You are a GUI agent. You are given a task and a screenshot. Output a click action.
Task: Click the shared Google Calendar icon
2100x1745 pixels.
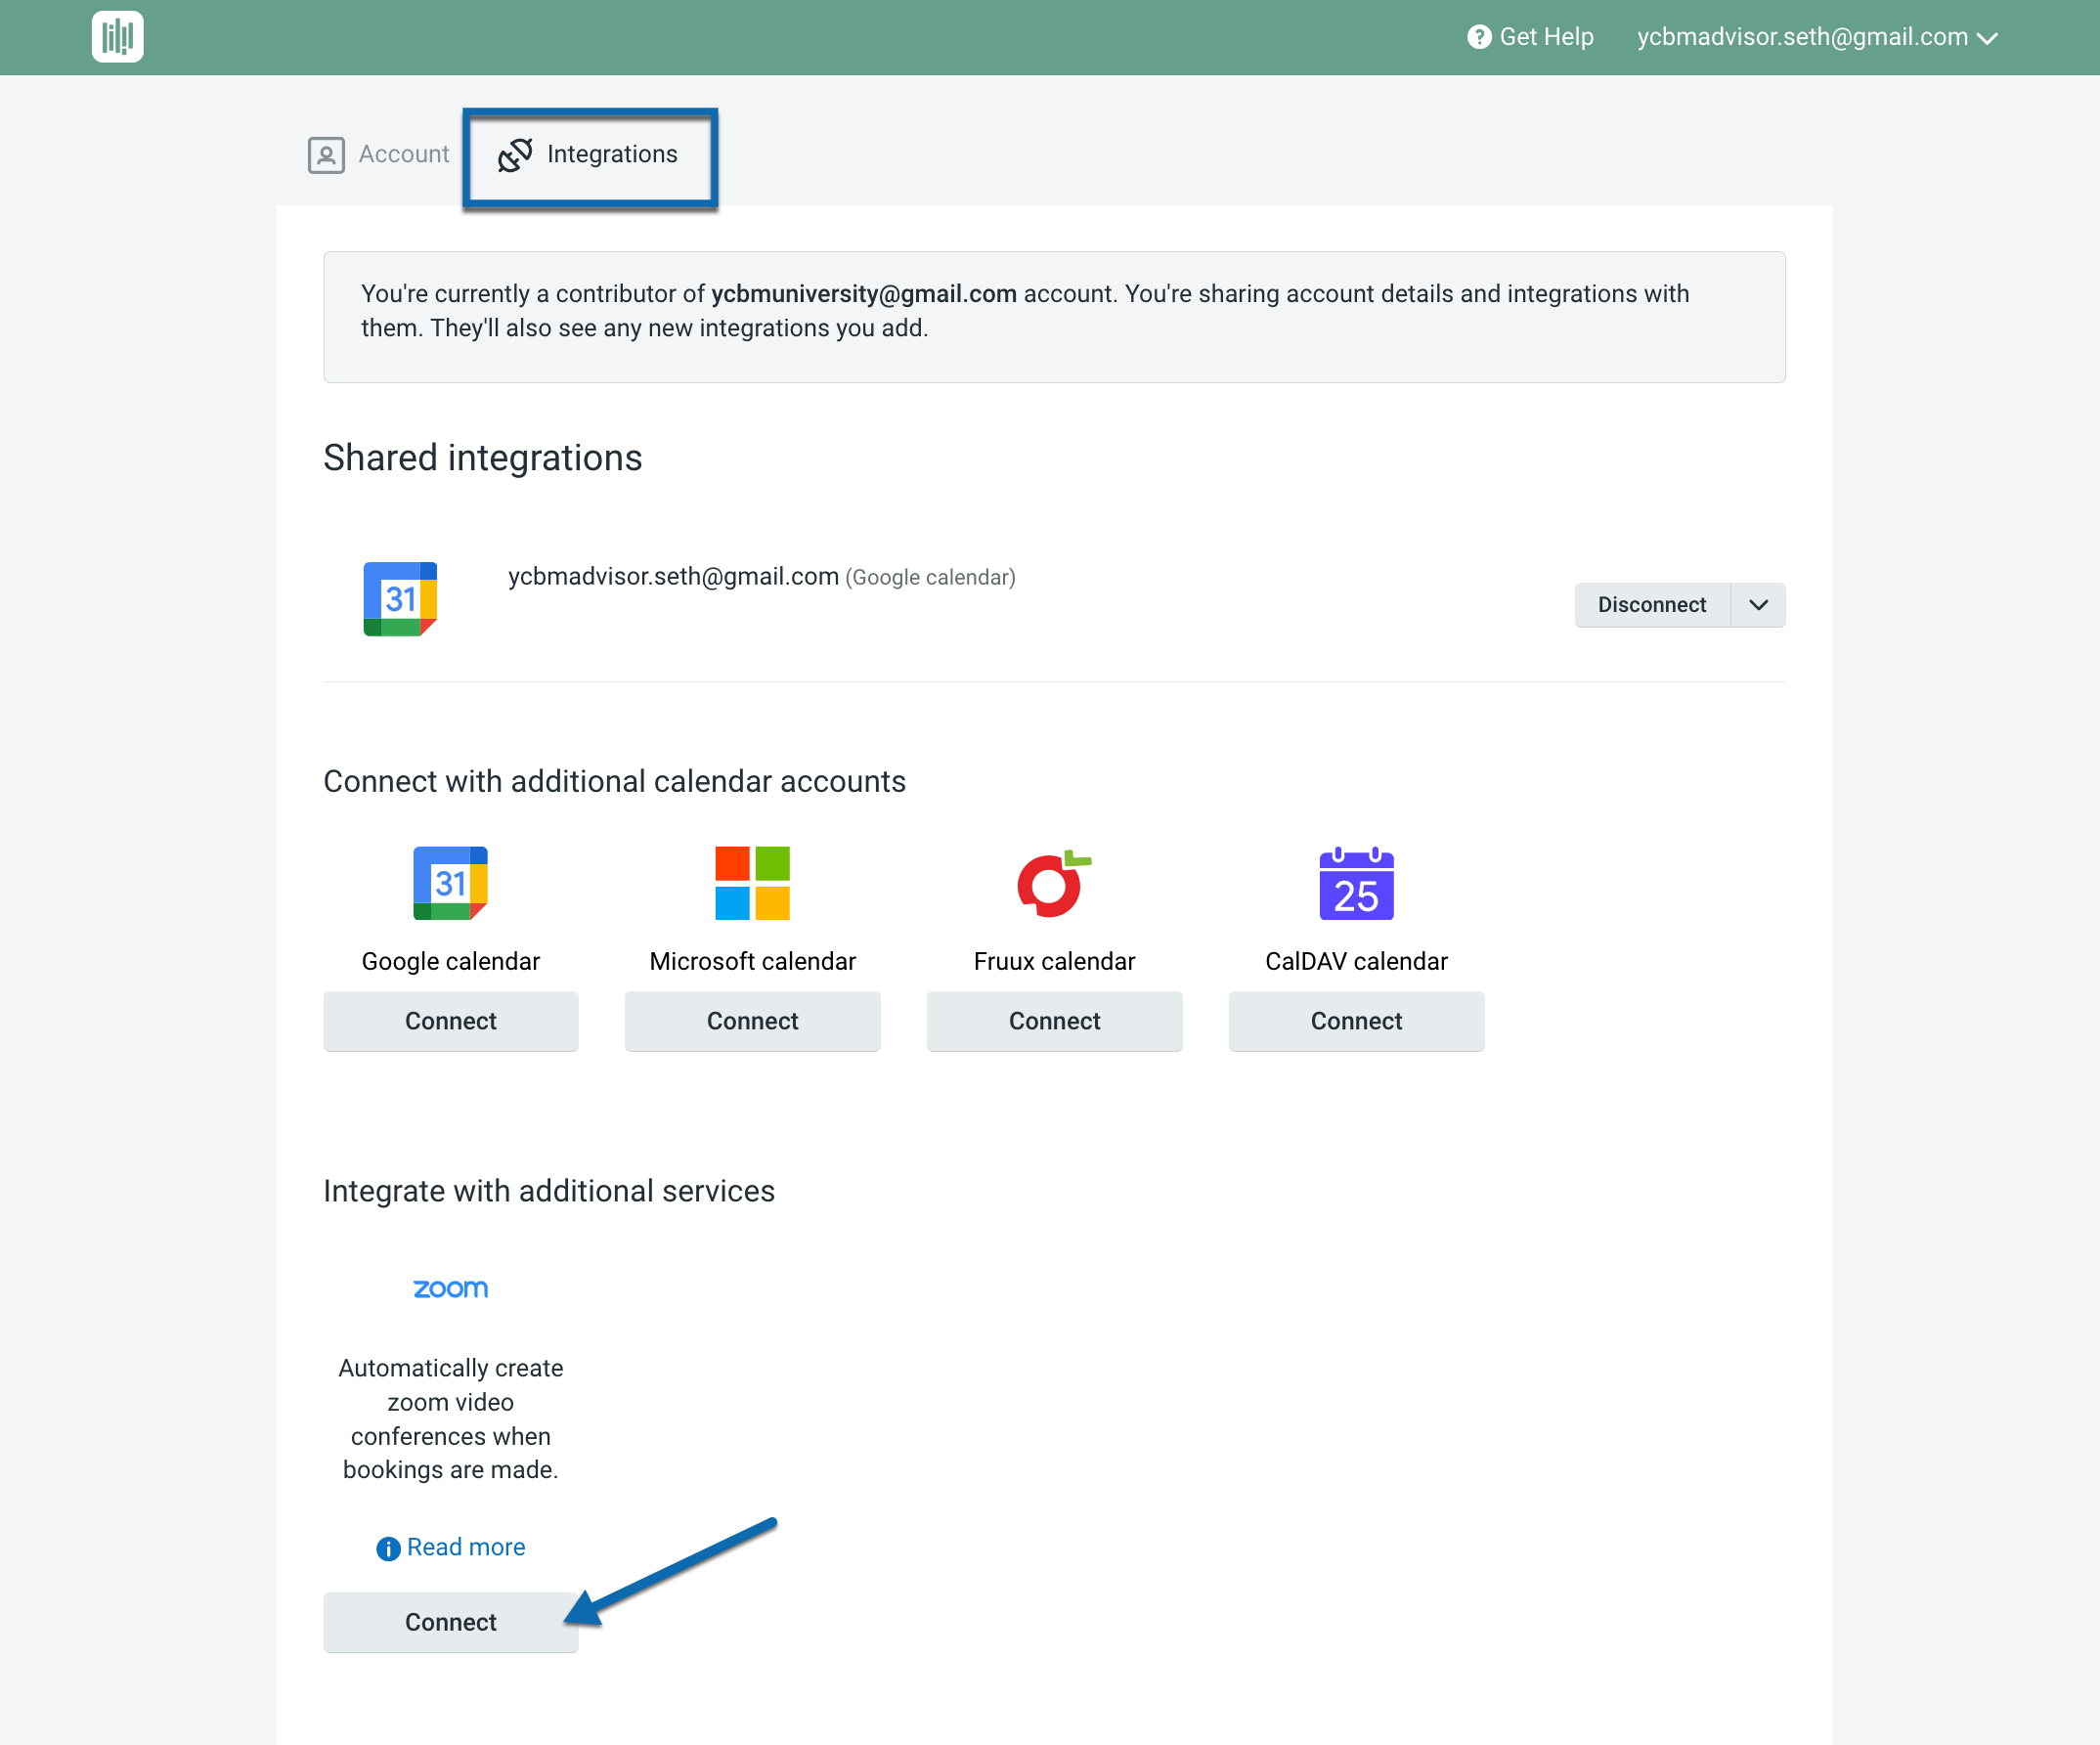click(x=400, y=598)
